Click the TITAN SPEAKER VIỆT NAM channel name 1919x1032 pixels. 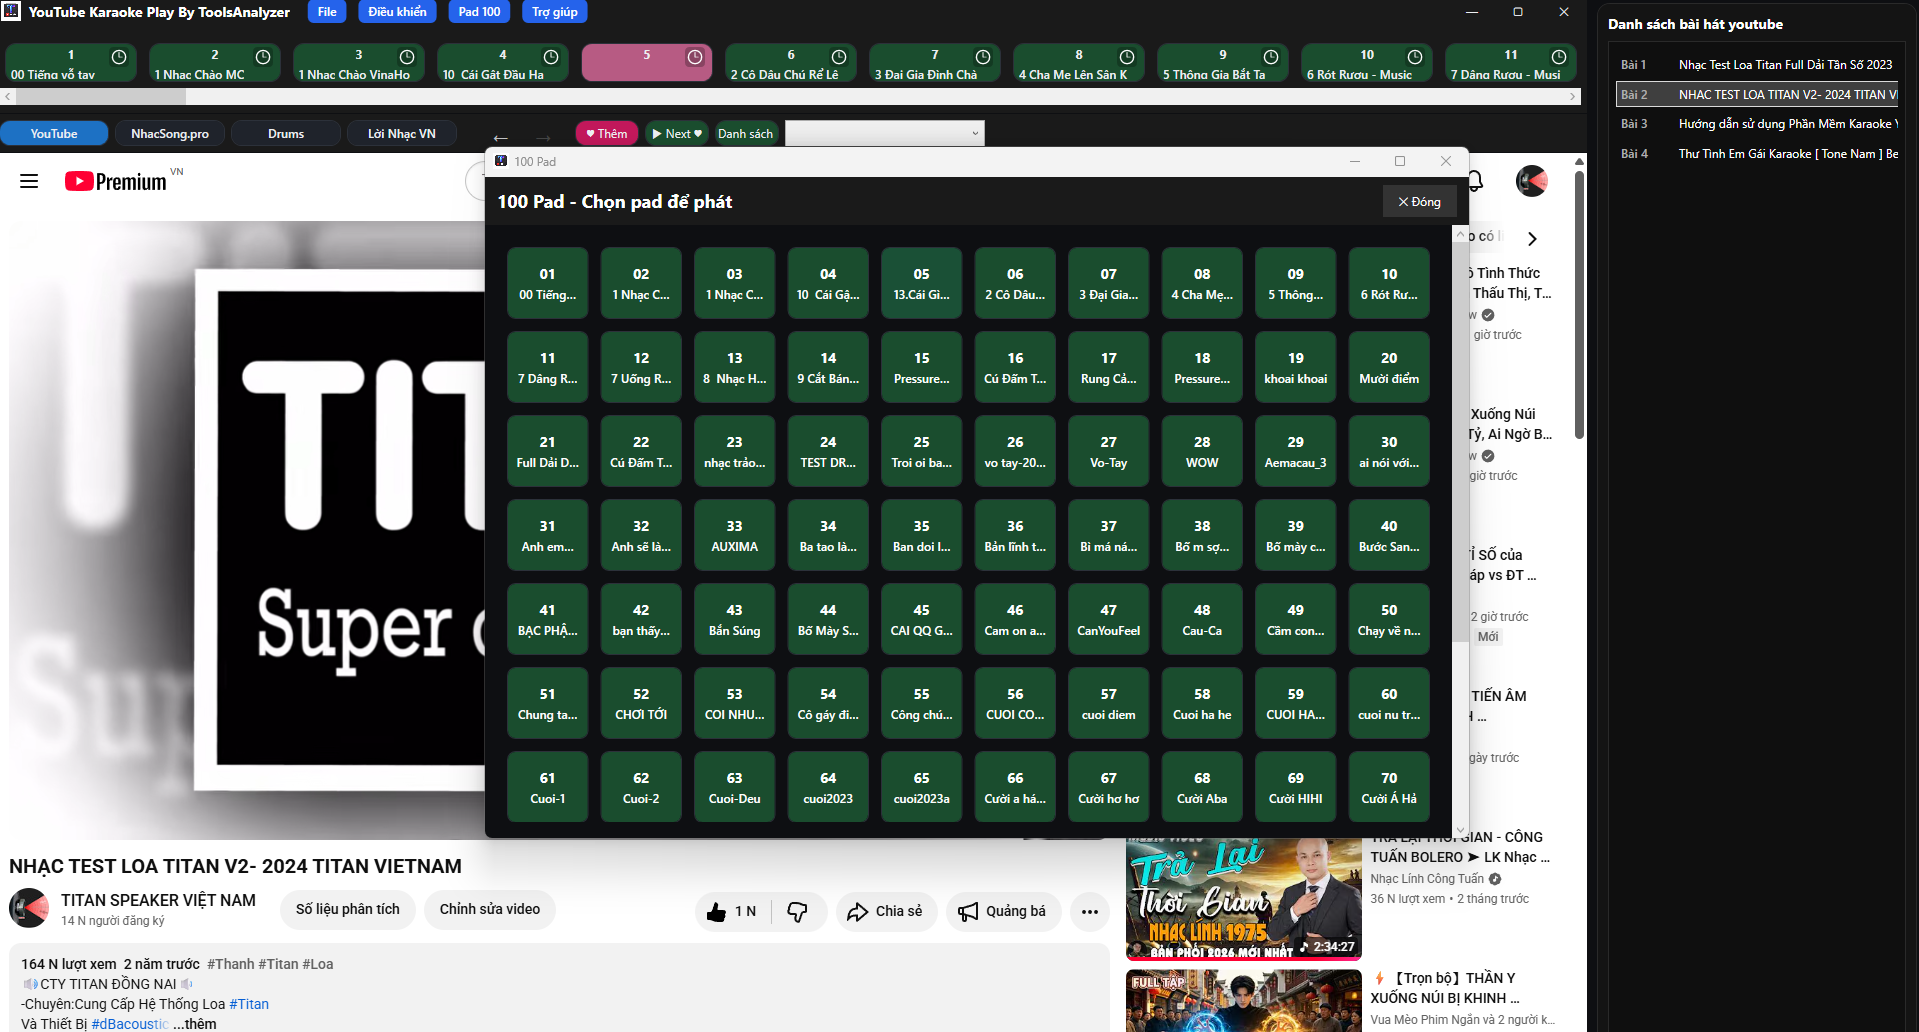tap(158, 900)
